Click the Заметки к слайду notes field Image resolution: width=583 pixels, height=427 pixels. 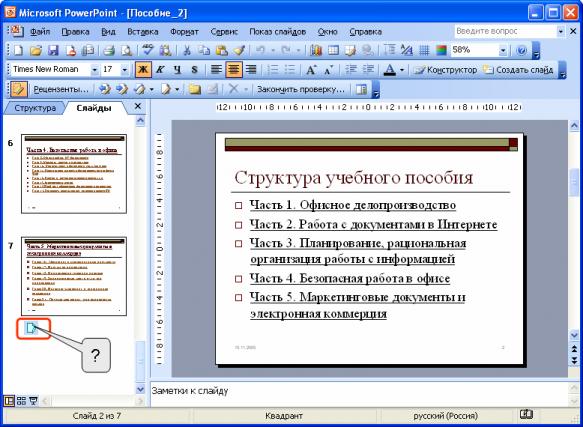[x=359, y=394]
